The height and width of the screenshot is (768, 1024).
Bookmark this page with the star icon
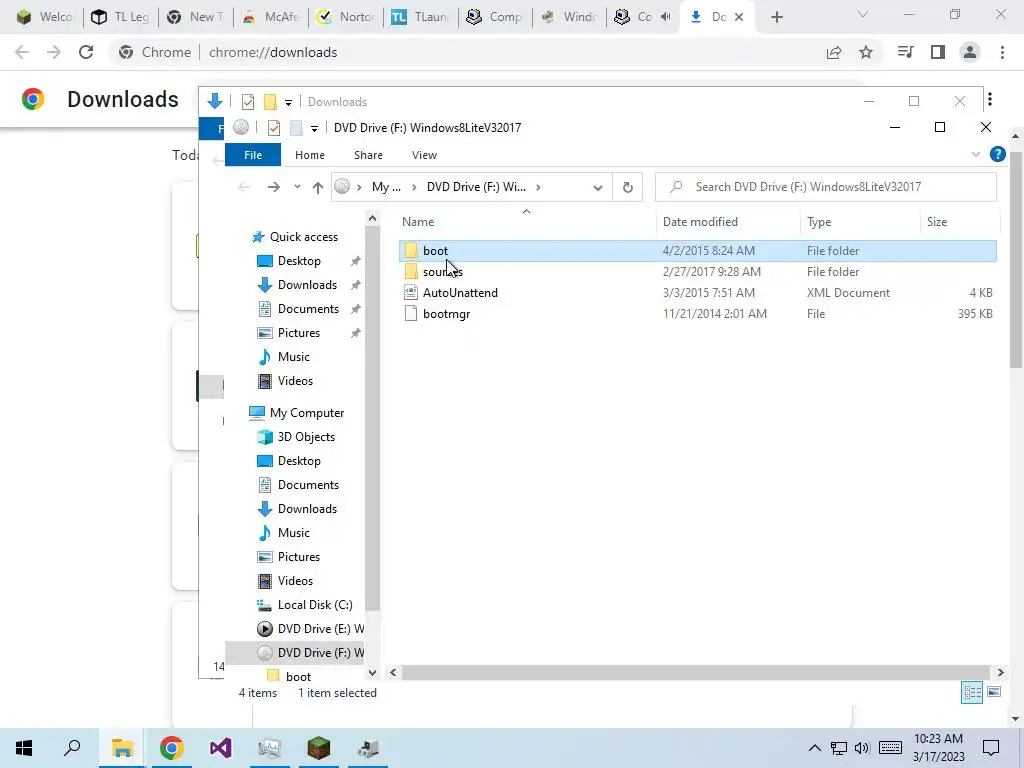(866, 52)
